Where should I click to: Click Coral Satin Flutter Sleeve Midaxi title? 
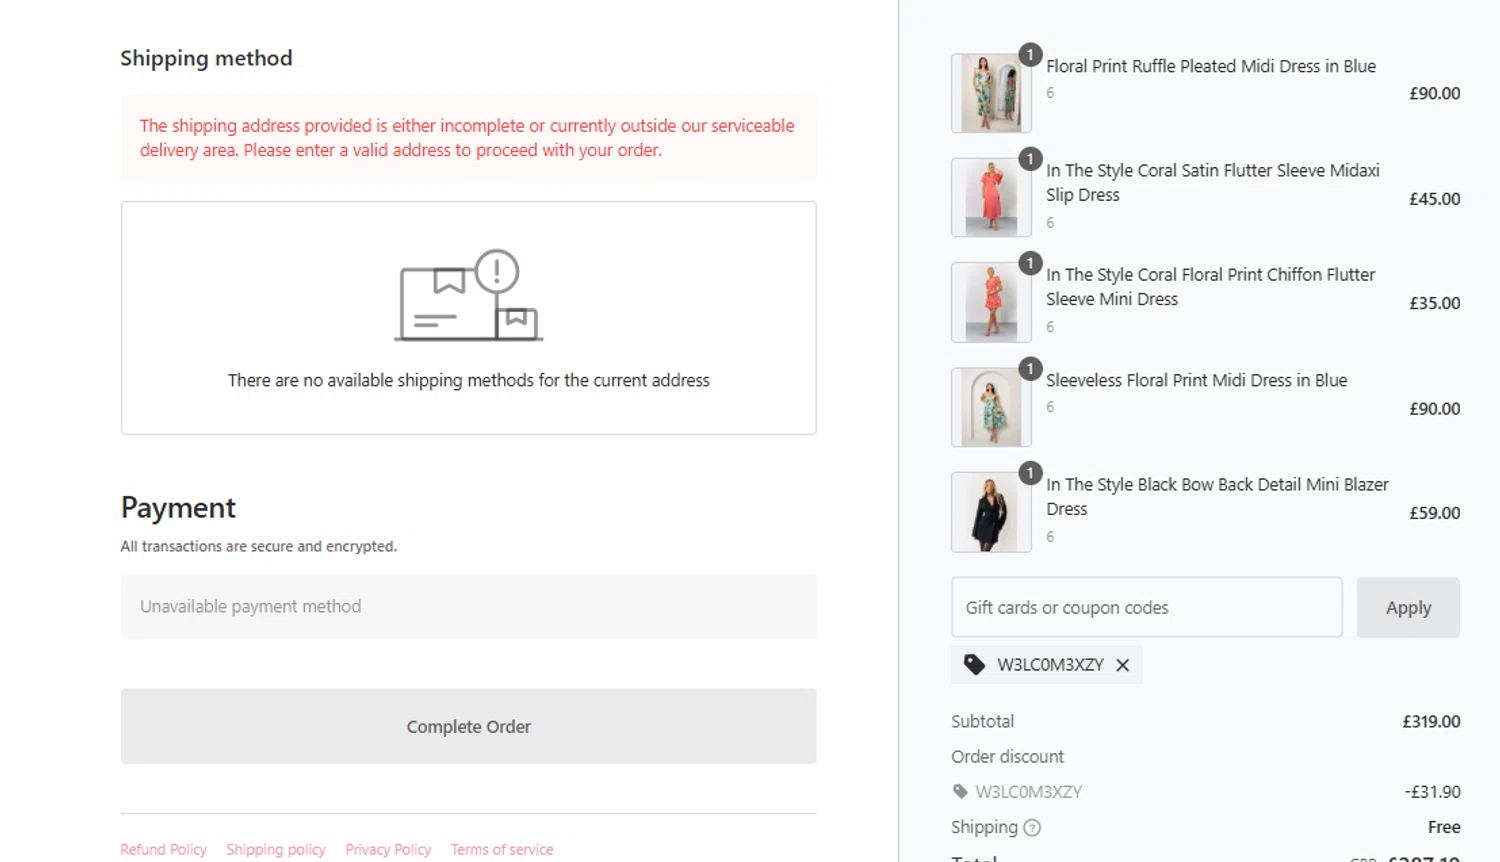(1213, 182)
